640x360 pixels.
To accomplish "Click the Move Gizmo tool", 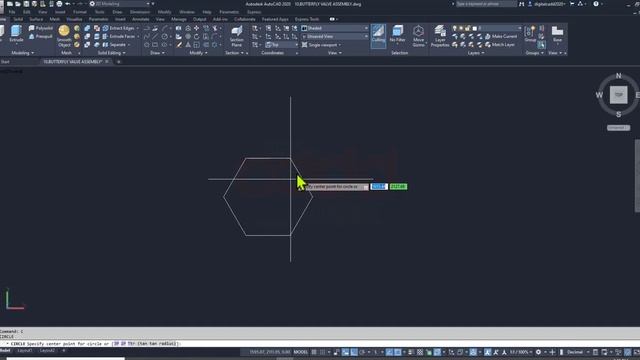I will coord(418,36).
